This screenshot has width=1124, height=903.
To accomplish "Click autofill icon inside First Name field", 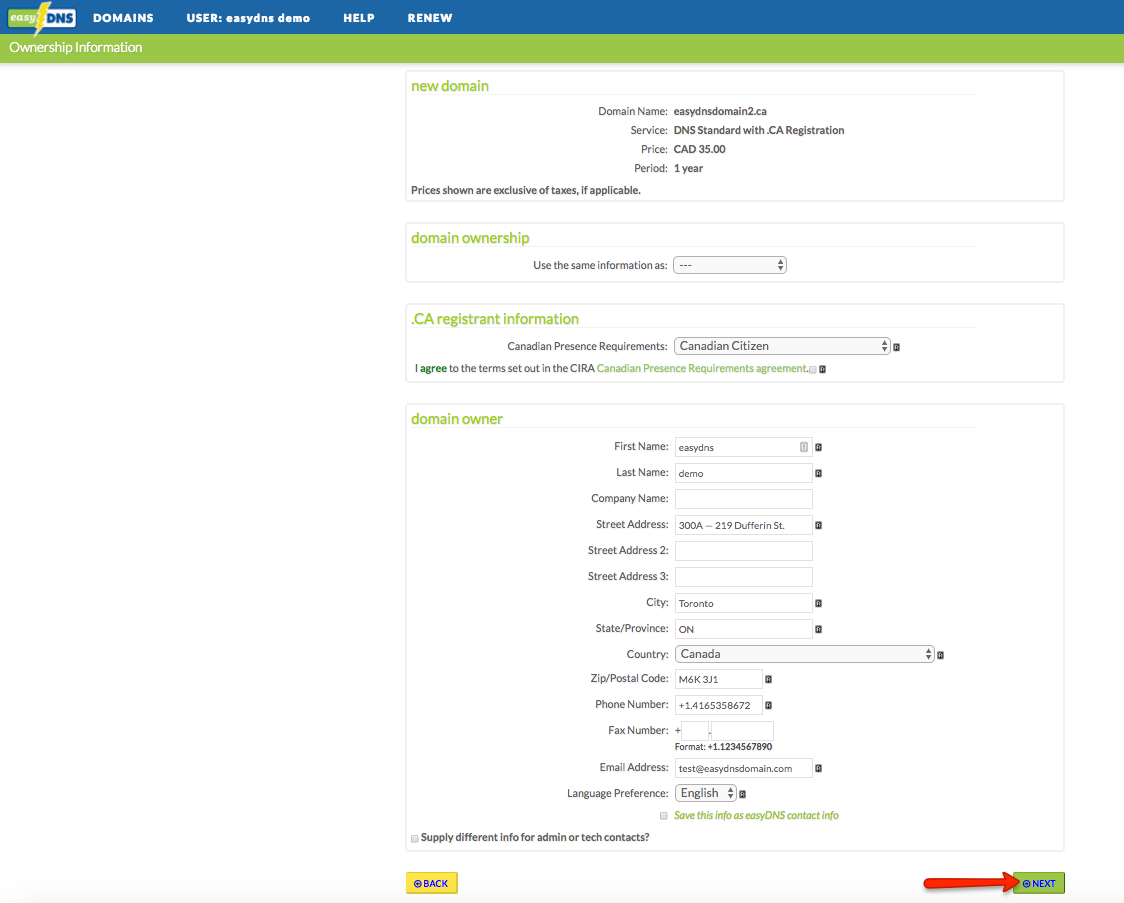I will pos(804,447).
